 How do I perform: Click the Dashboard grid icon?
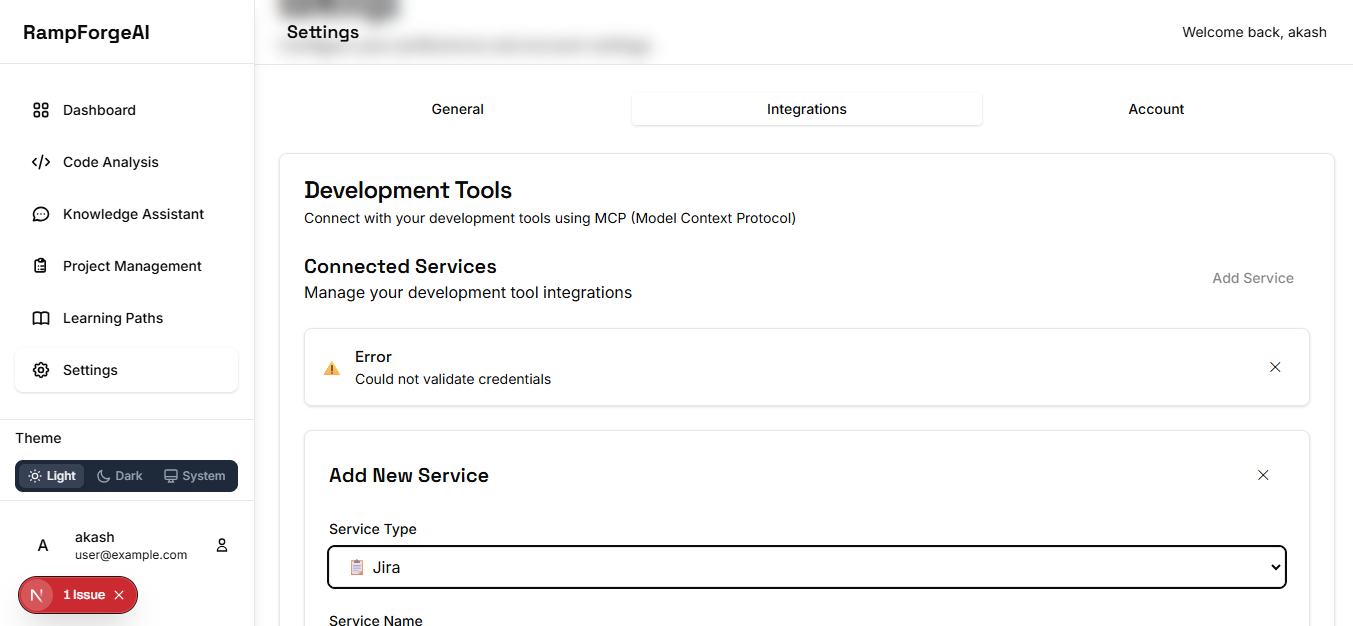click(41, 110)
